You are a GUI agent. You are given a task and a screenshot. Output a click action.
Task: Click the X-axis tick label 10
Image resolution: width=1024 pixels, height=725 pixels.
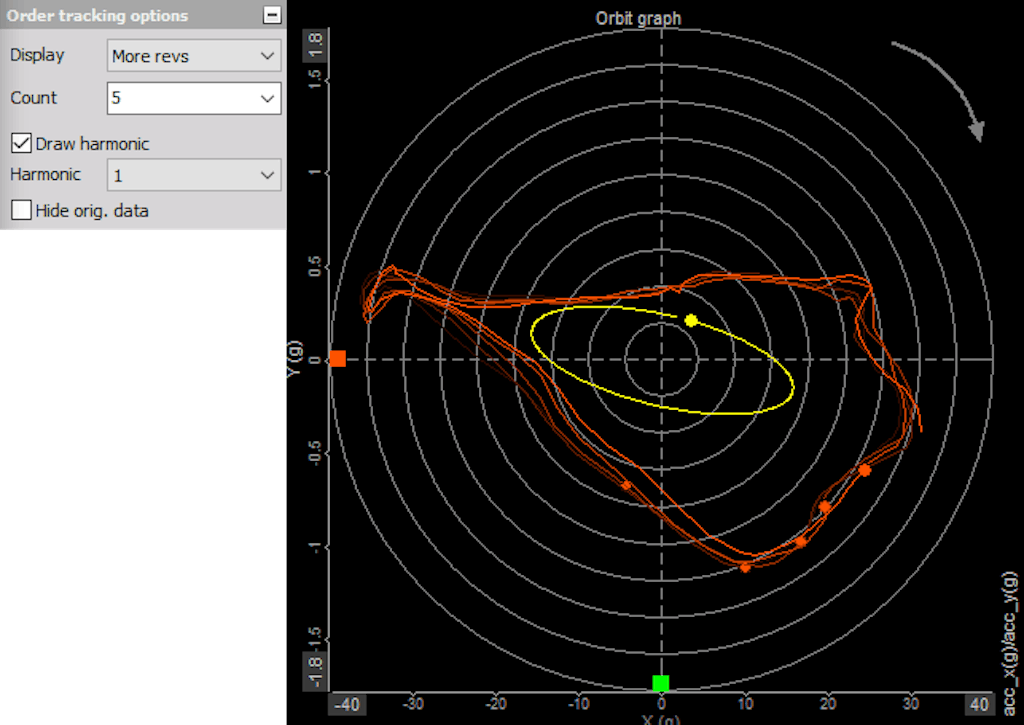(x=745, y=703)
